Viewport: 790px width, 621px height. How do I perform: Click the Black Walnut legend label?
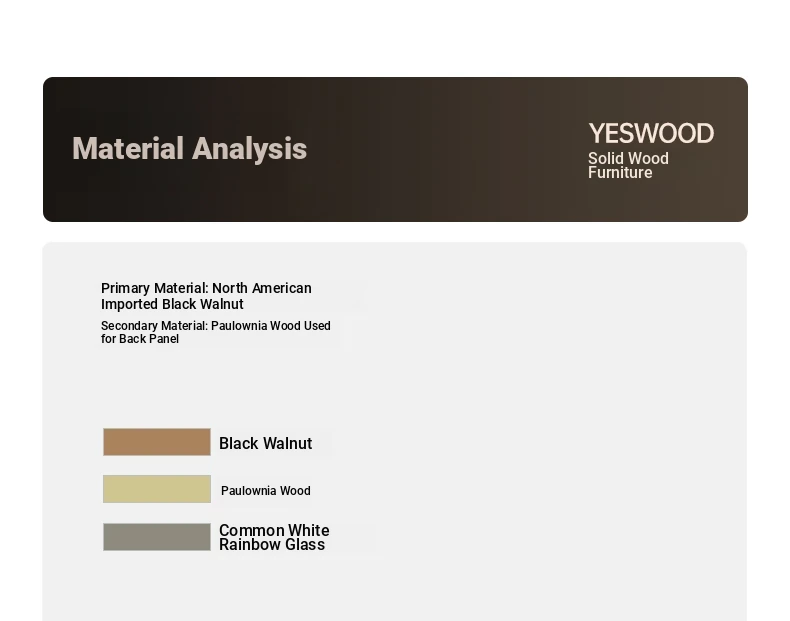click(x=266, y=443)
